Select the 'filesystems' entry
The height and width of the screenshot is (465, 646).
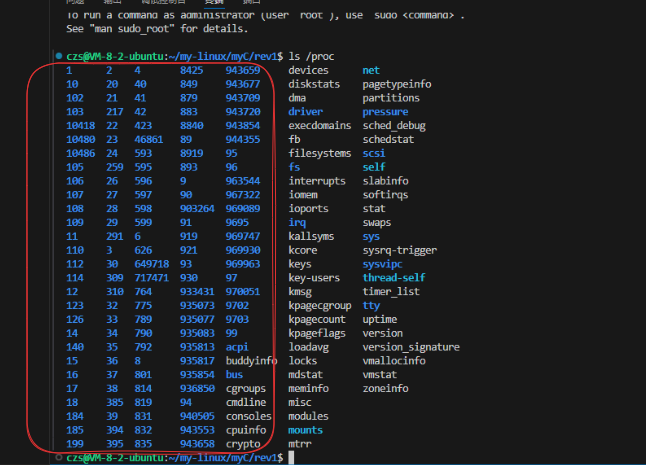pyautogui.click(x=320, y=154)
